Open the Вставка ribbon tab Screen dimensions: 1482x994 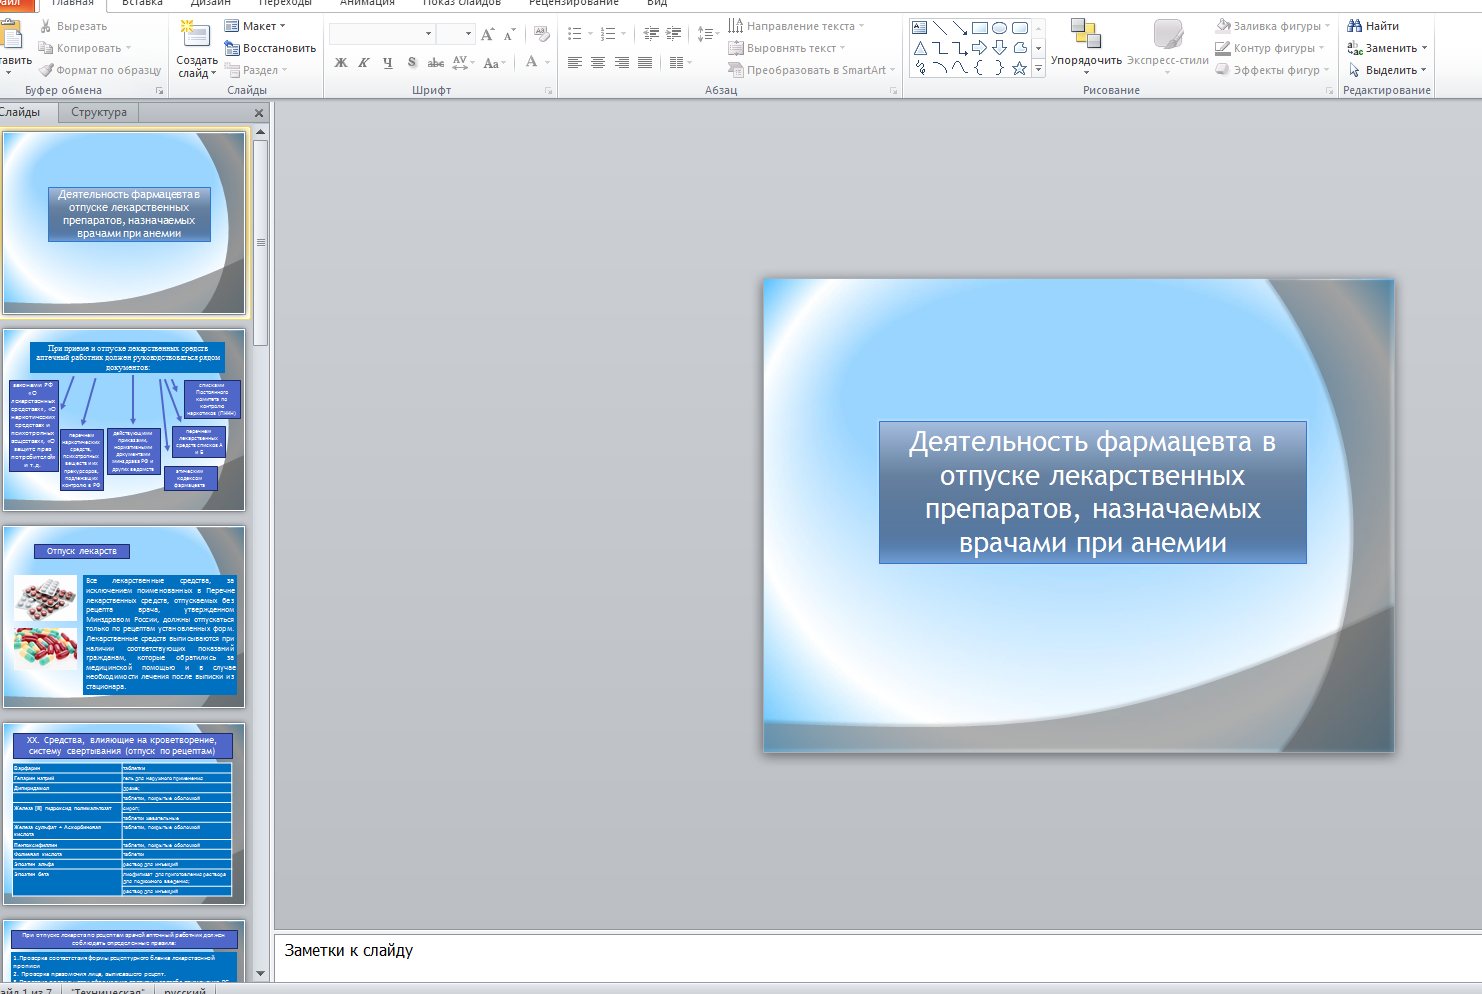(x=142, y=3)
